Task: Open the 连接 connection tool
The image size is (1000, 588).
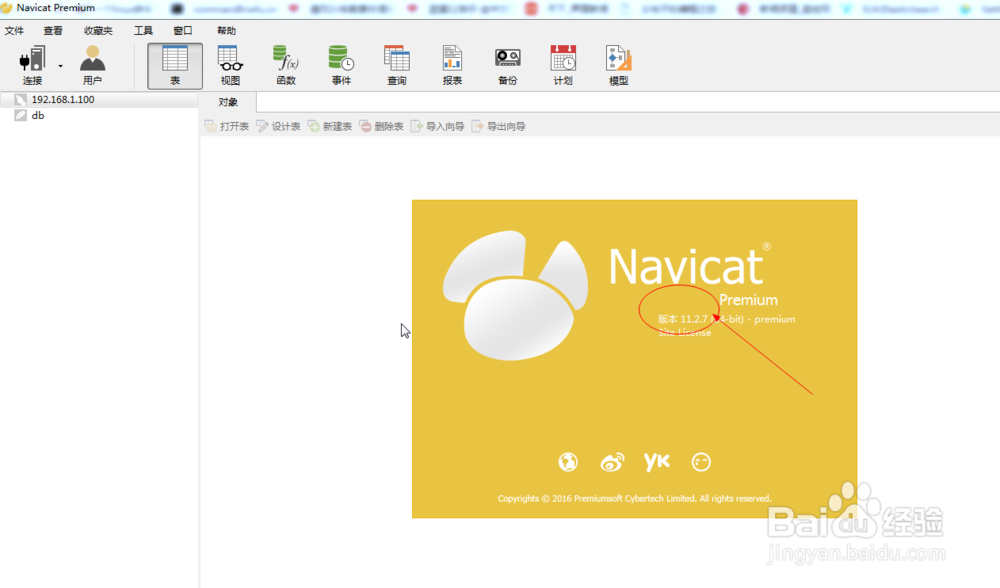Action: click(32, 65)
